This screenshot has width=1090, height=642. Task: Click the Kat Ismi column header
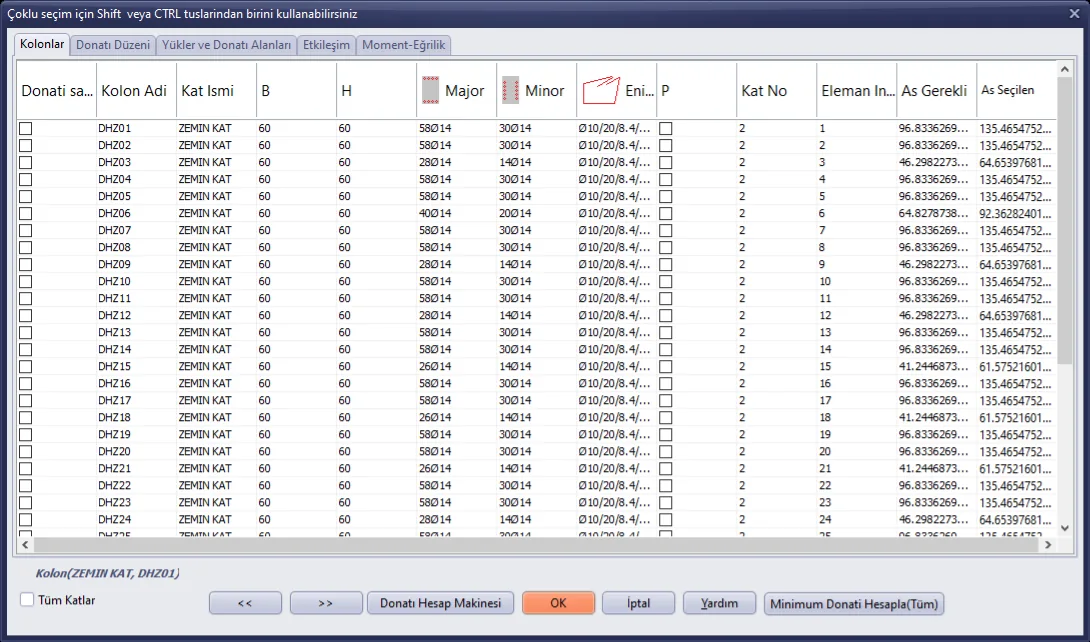[x=216, y=90]
